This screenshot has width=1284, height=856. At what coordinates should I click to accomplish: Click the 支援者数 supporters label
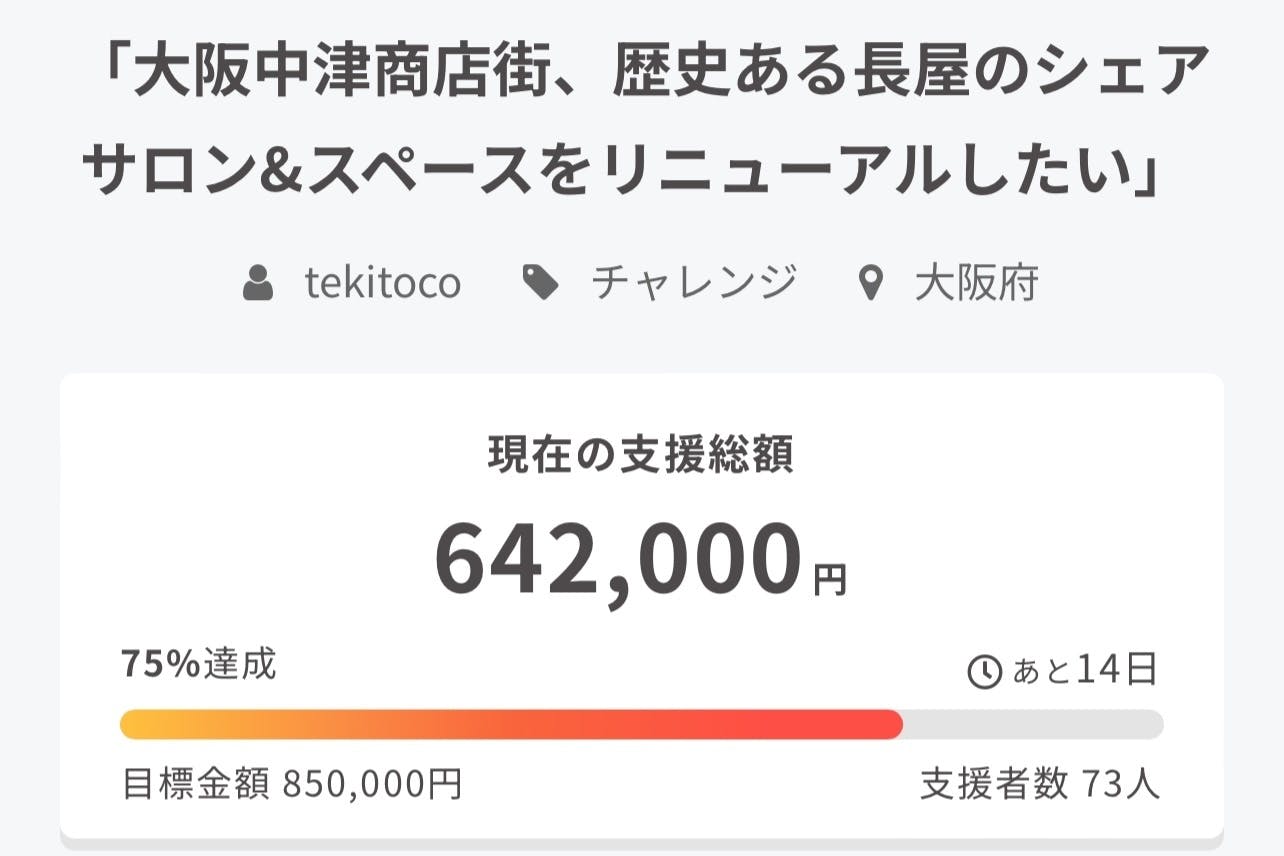[994, 785]
